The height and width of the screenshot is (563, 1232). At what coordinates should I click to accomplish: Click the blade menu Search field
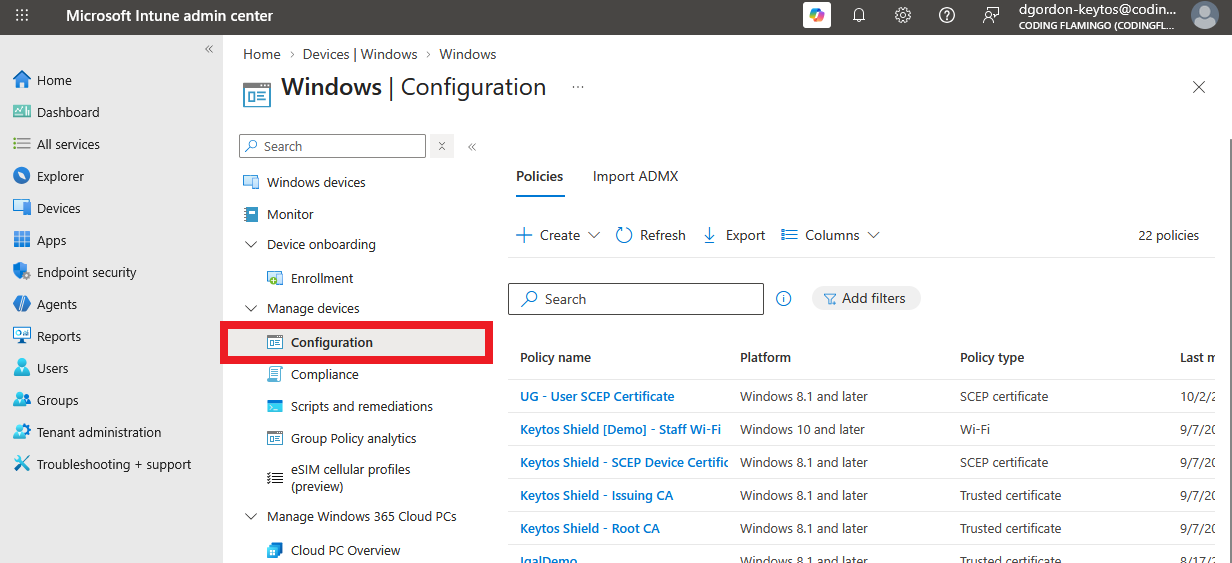click(332, 146)
